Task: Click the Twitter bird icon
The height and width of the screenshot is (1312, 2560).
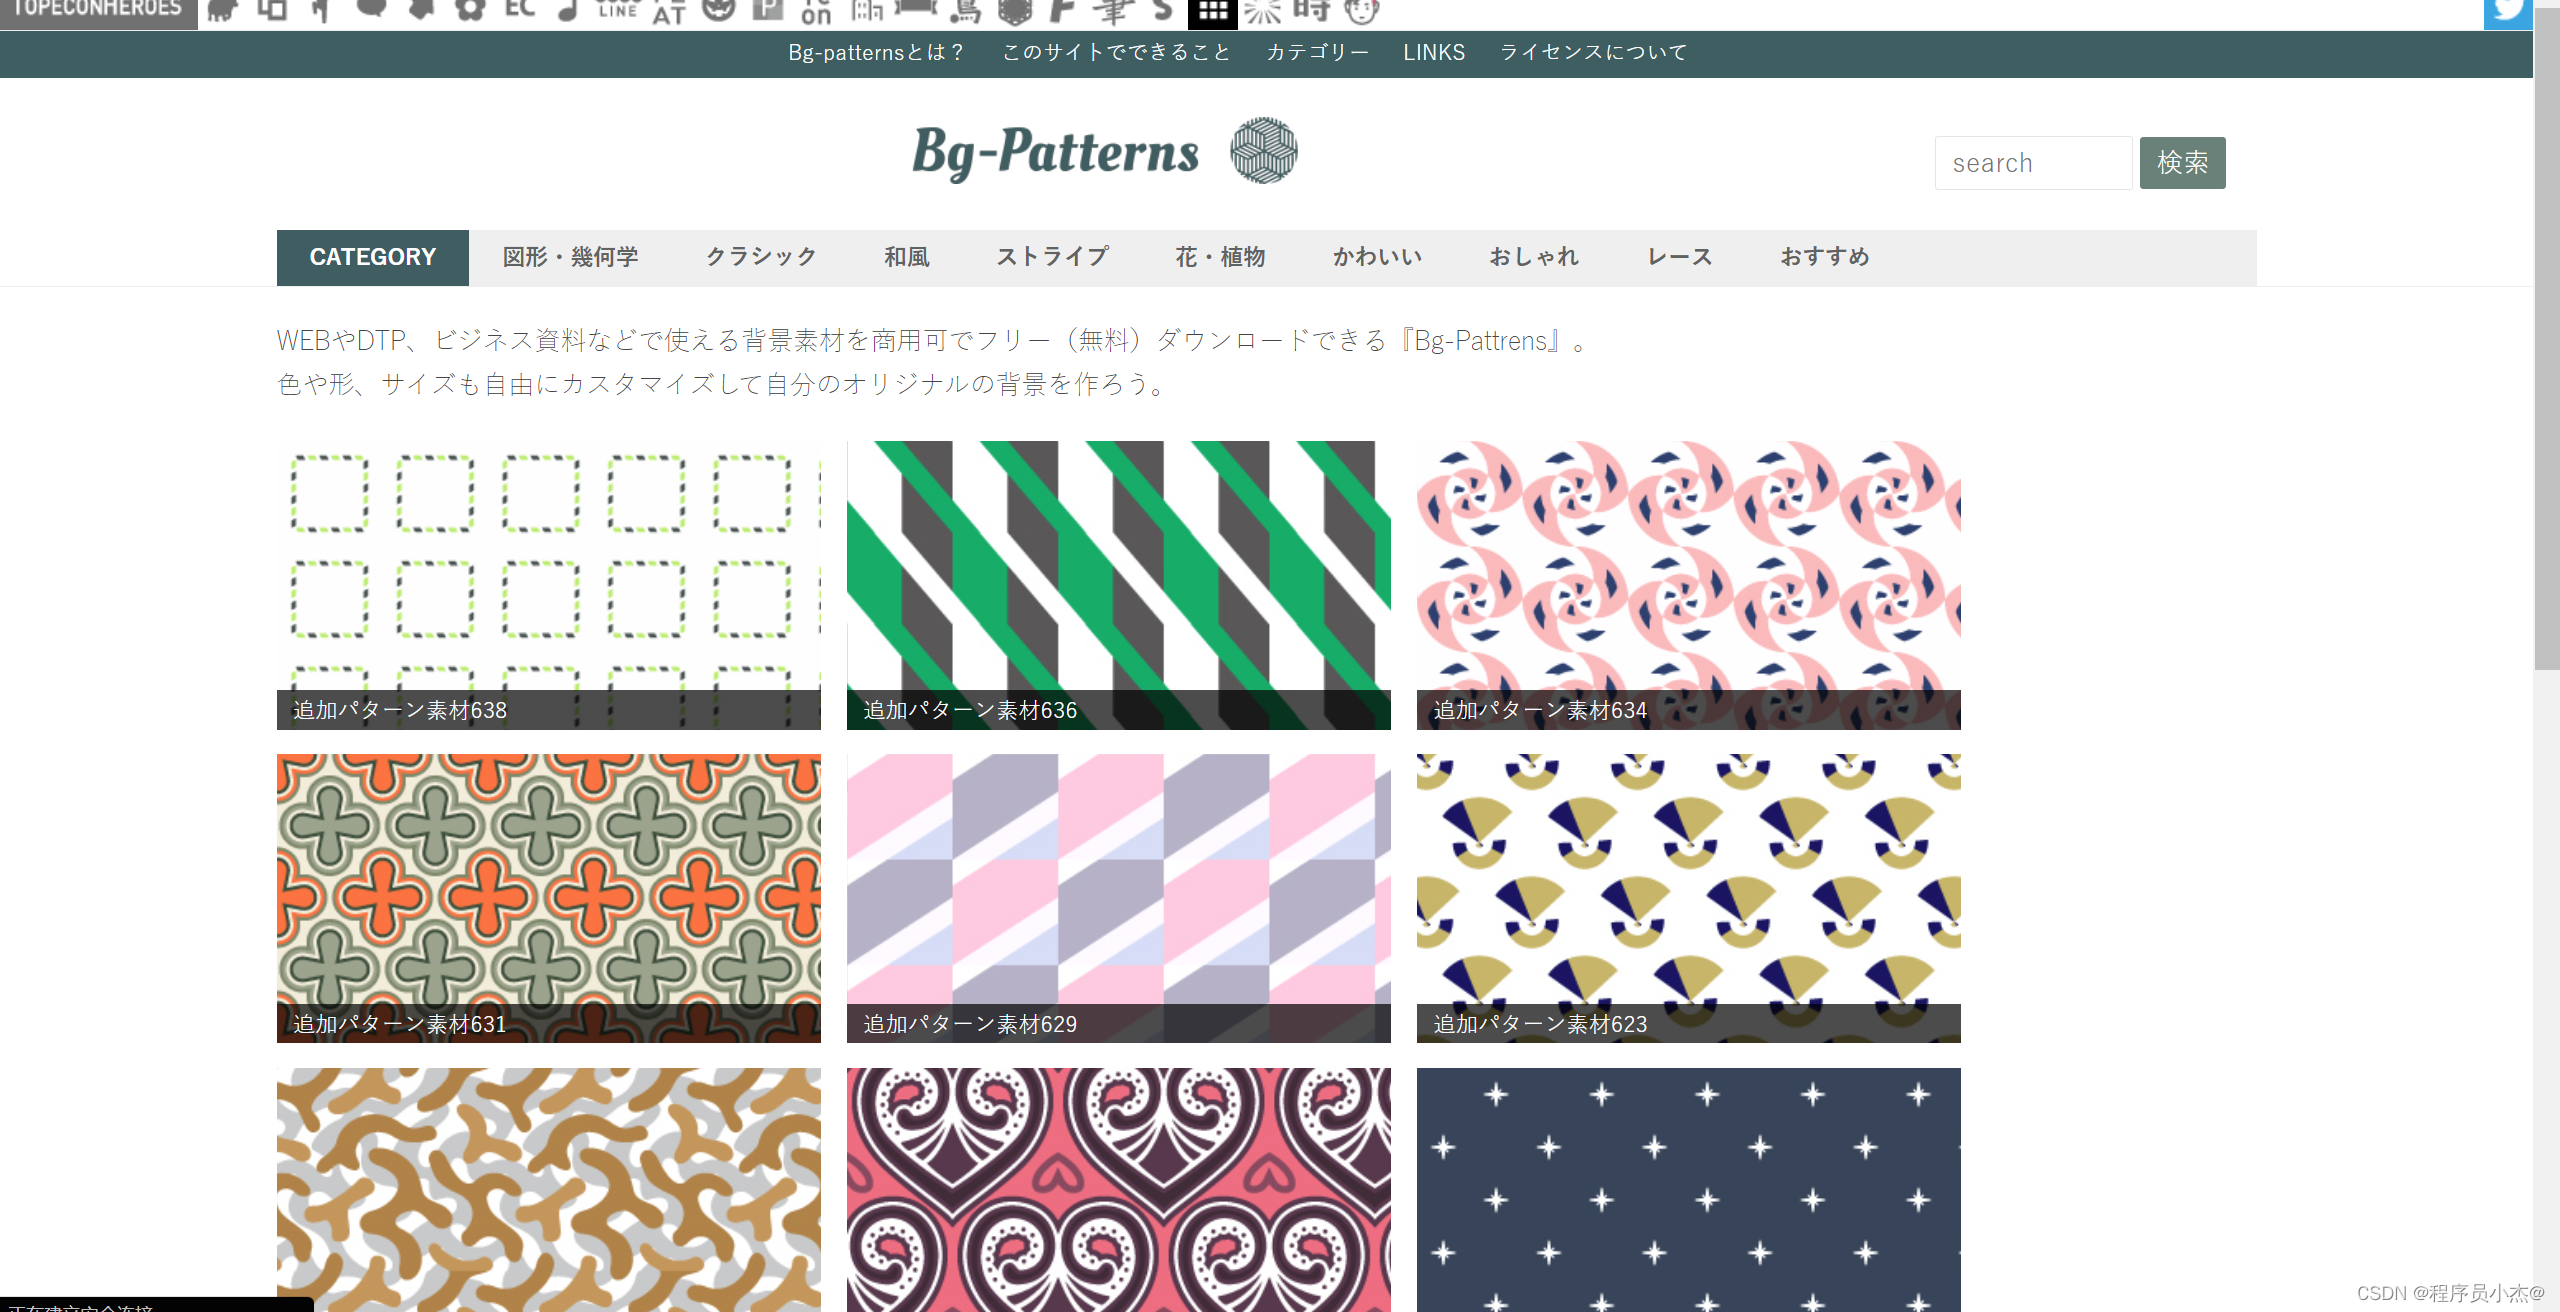Action: 2507,12
